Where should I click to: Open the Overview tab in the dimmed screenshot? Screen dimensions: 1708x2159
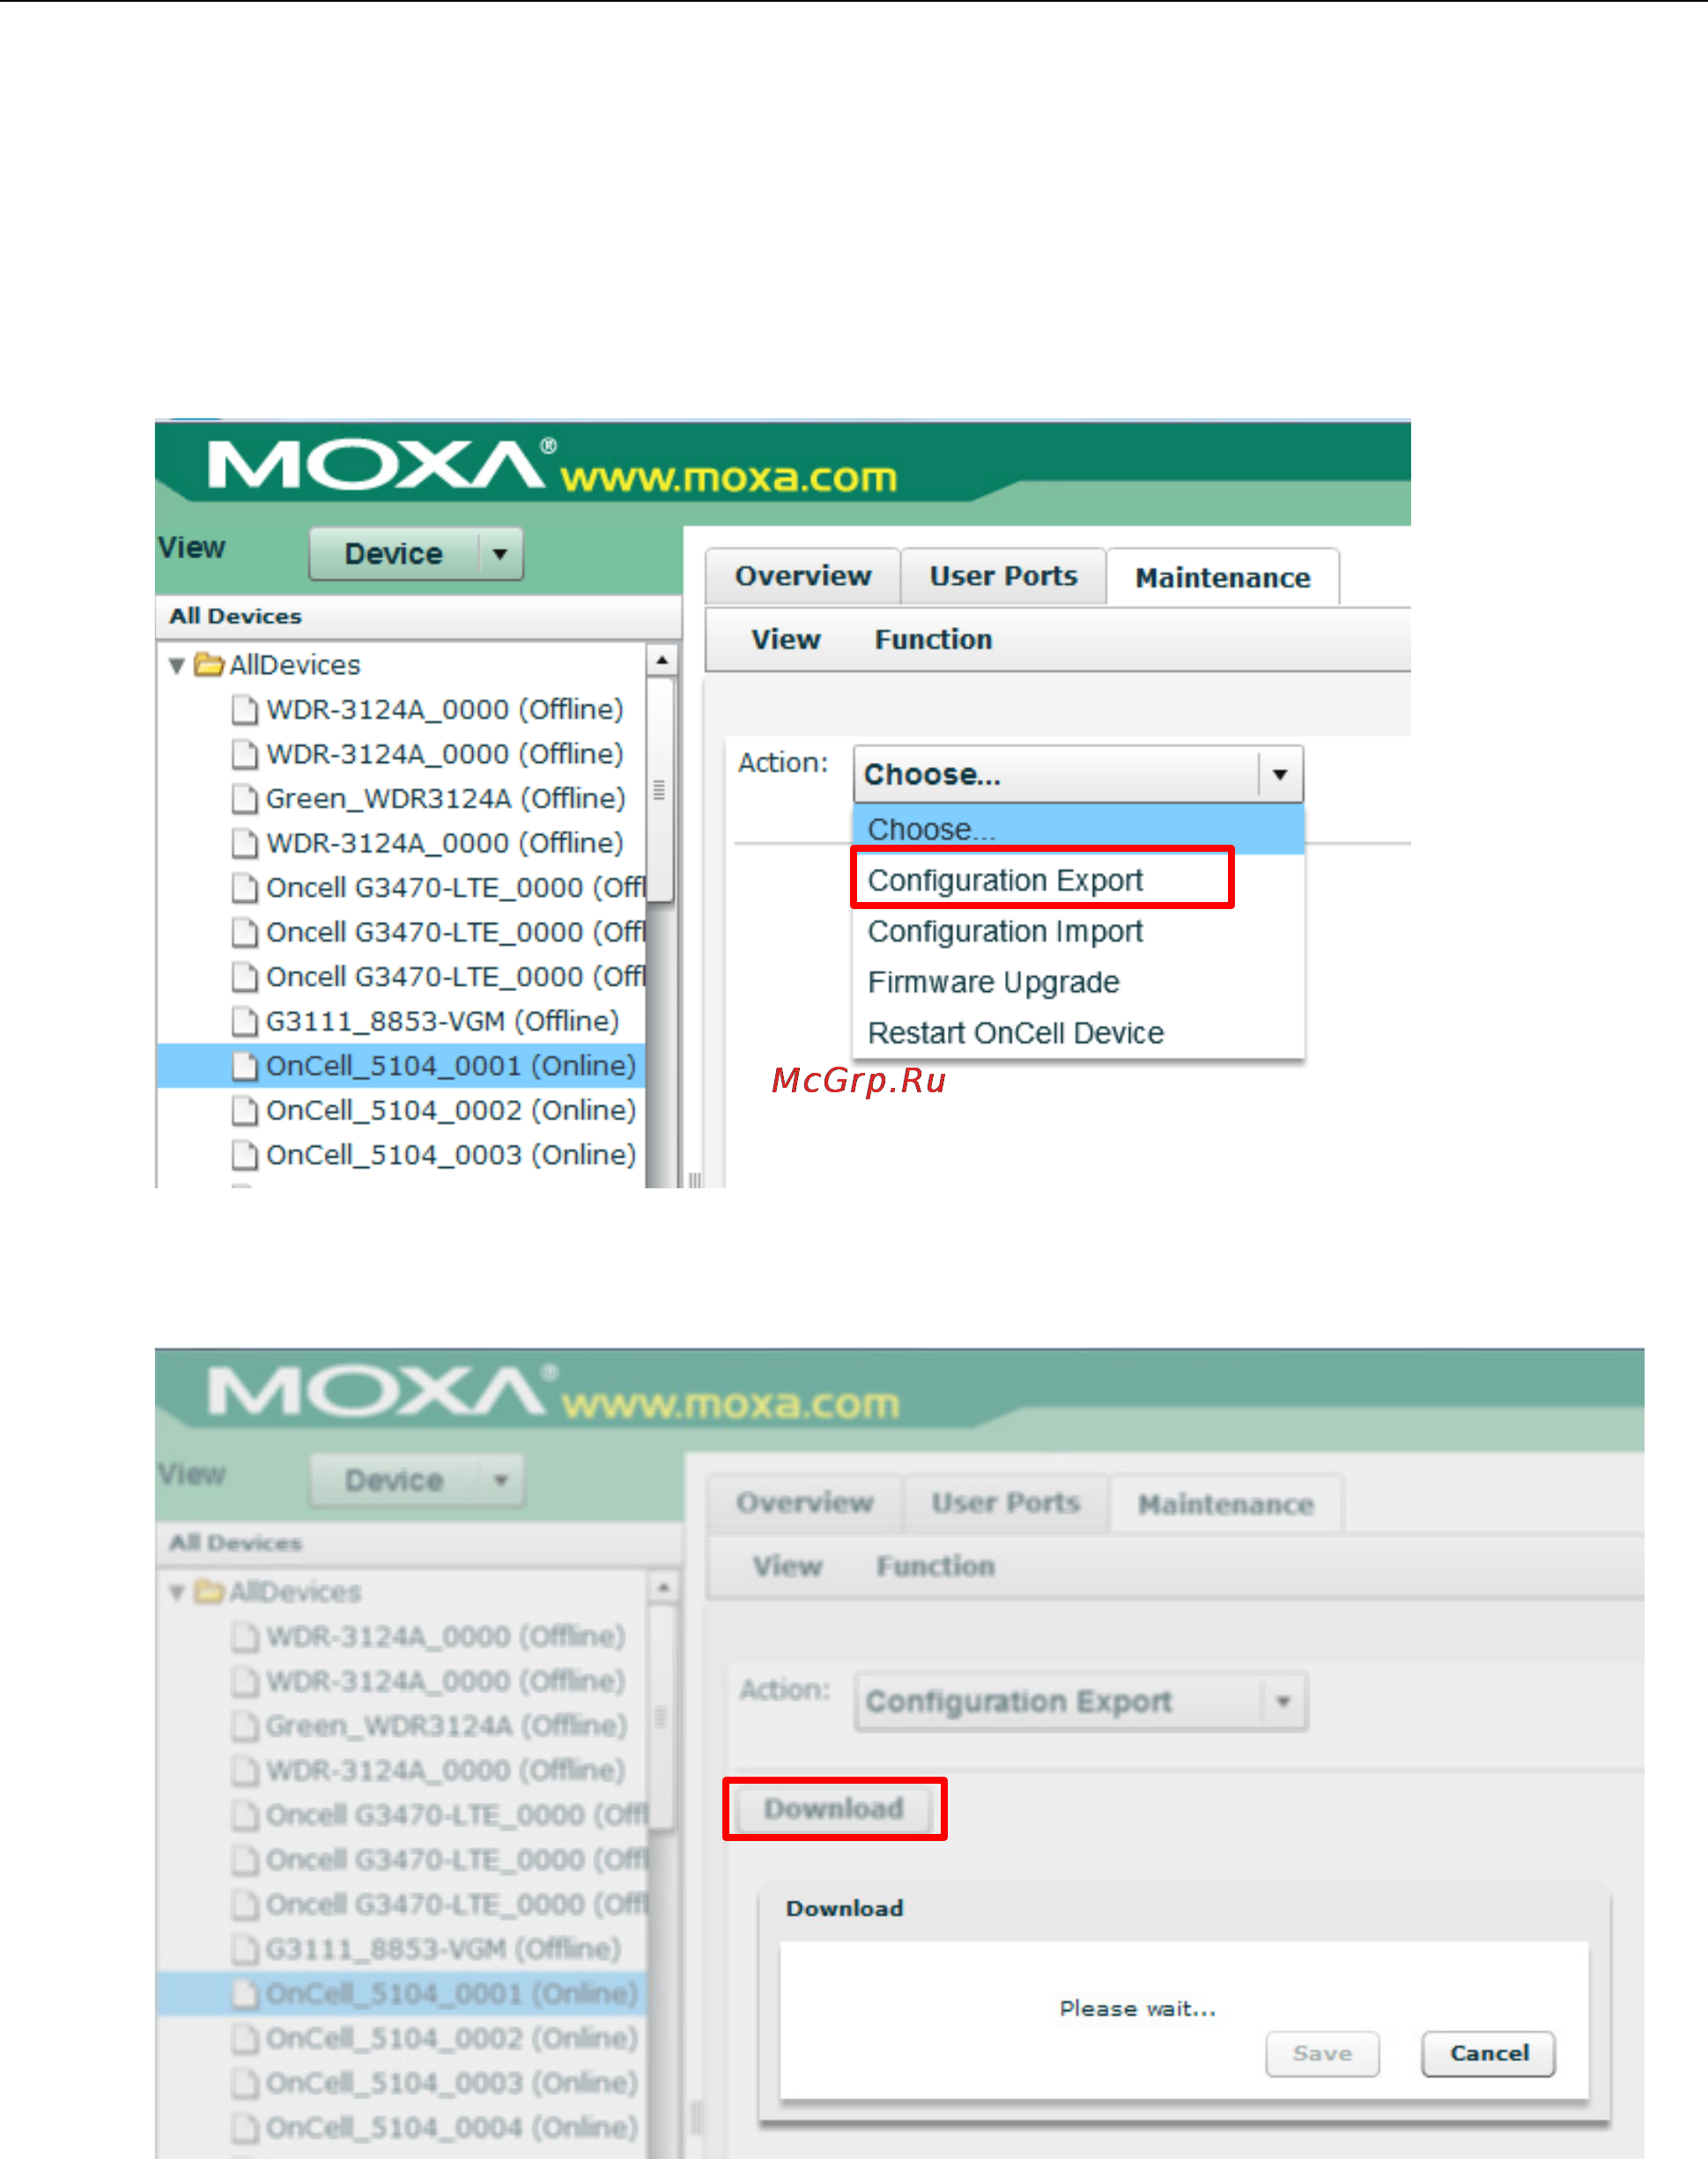pos(805,1503)
